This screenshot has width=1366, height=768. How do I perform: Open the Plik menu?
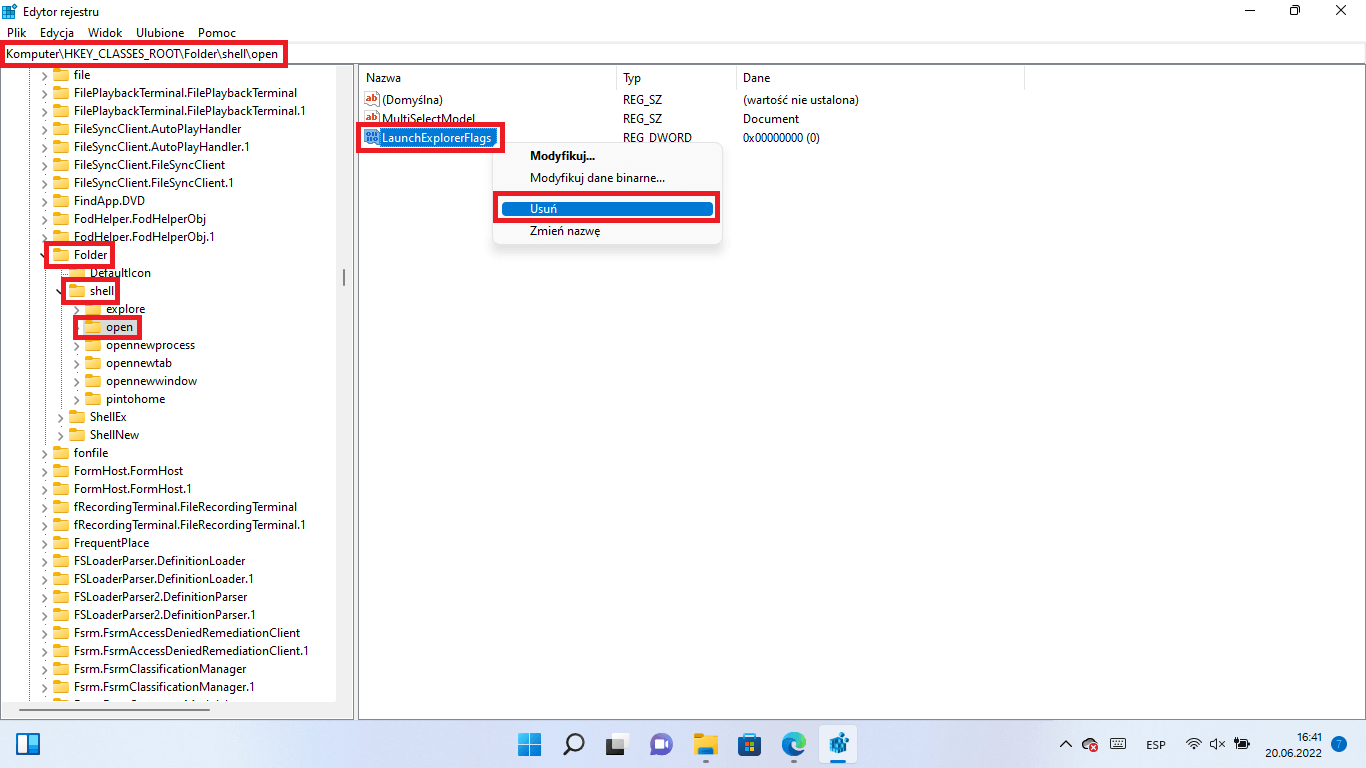pyautogui.click(x=16, y=33)
